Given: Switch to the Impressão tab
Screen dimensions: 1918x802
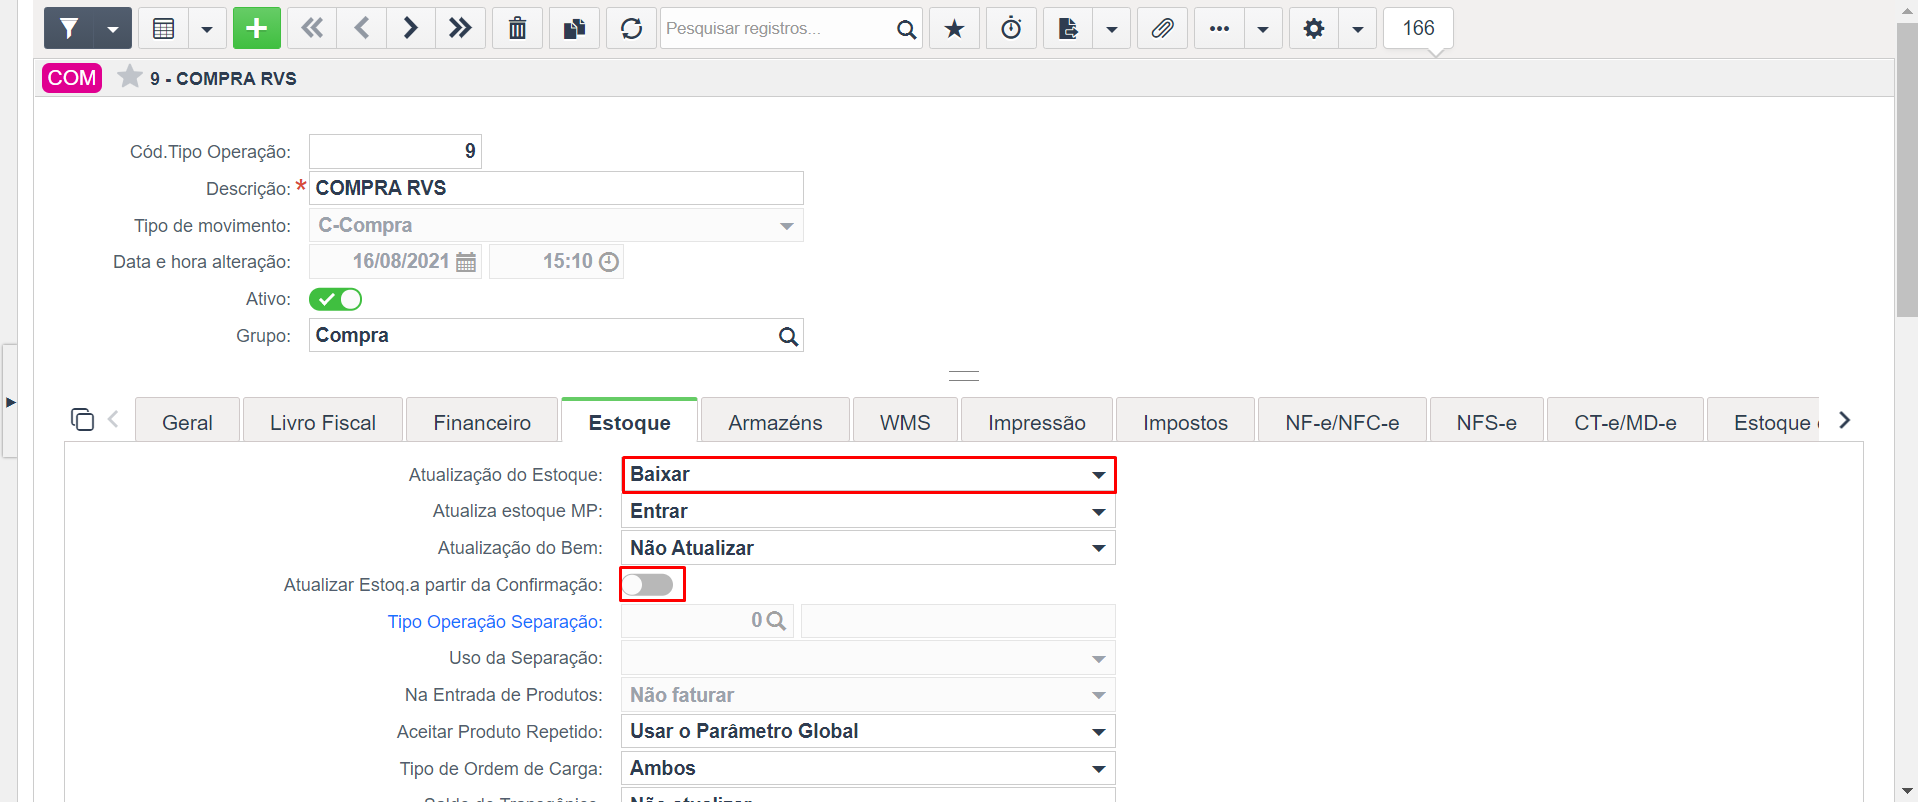Looking at the screenshot, I should coord(1037,422).
